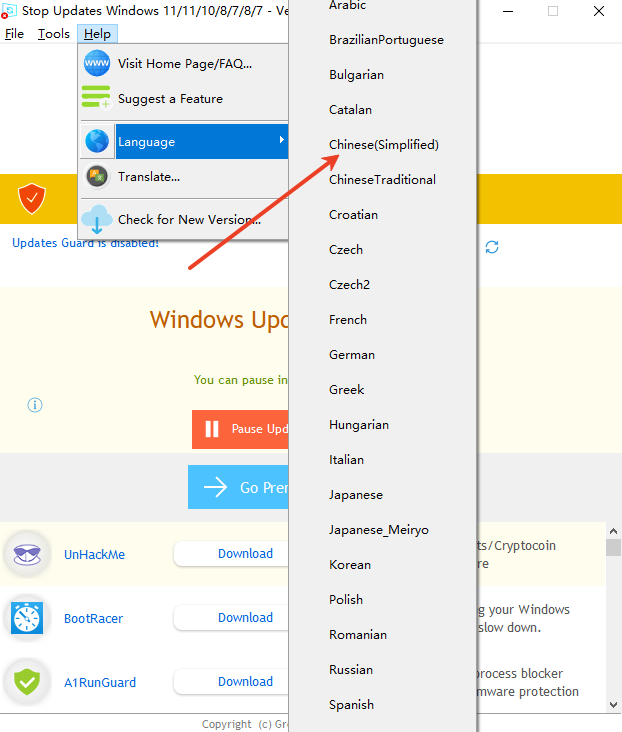Click the globe icon beside Visit Home Page/FAQ

[97, 64]
